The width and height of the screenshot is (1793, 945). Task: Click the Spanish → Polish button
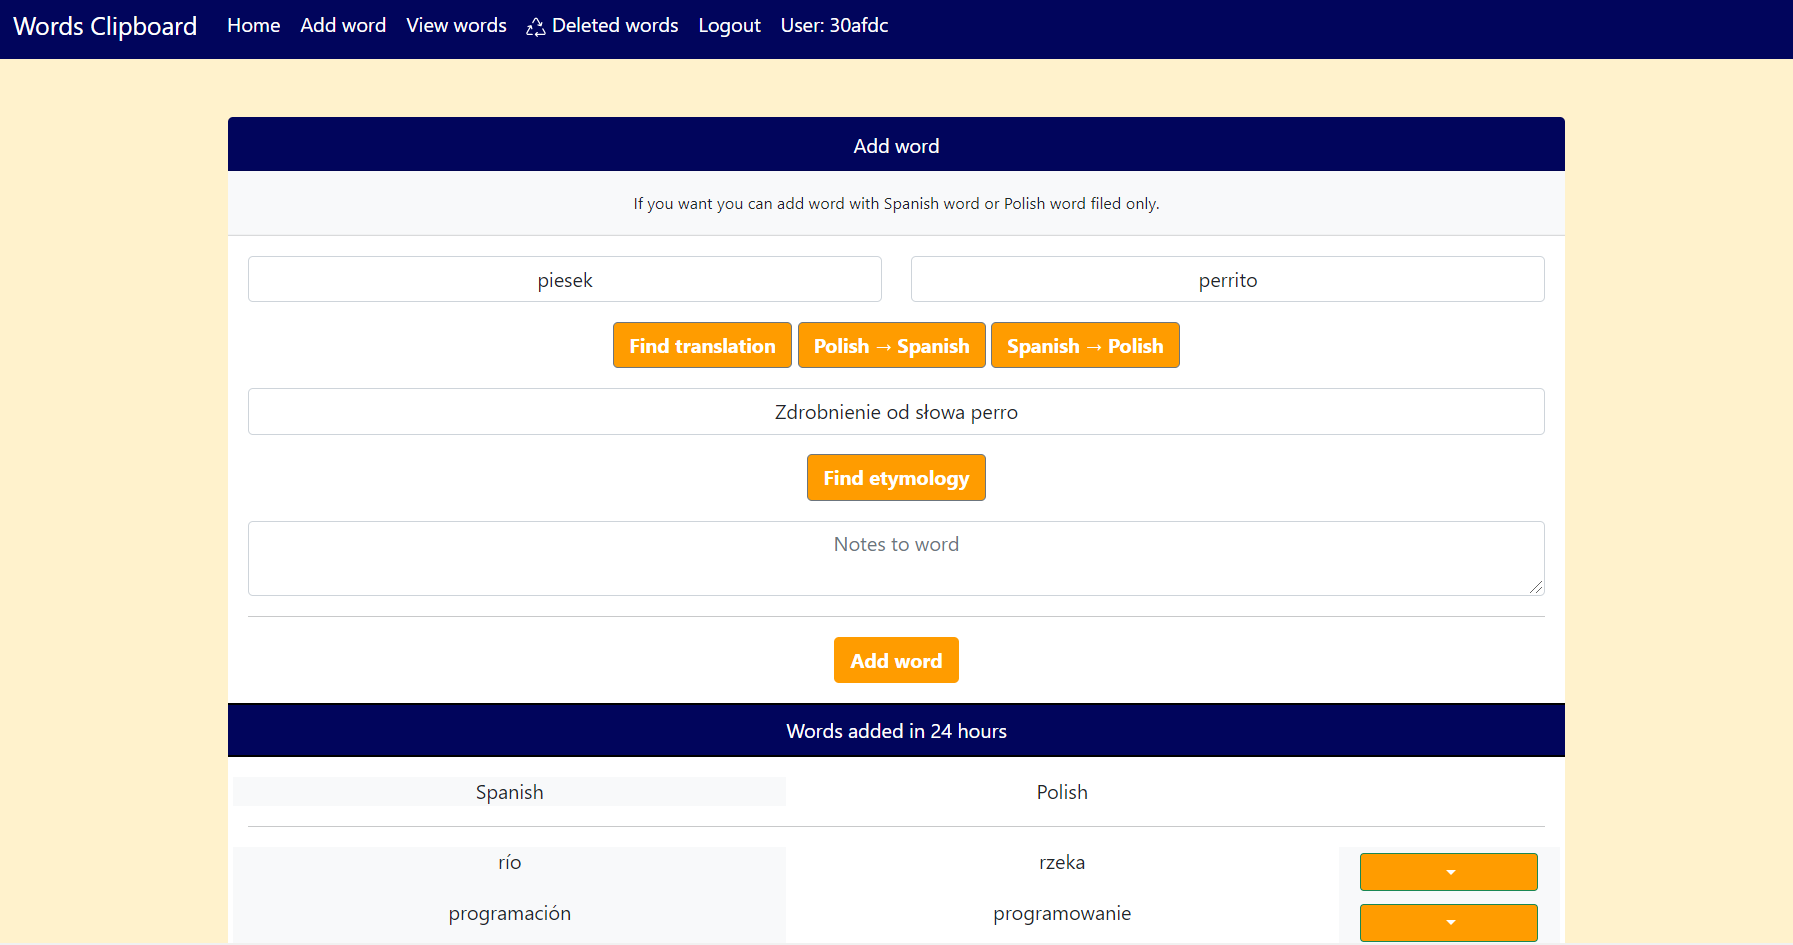tap(1085, 345)
